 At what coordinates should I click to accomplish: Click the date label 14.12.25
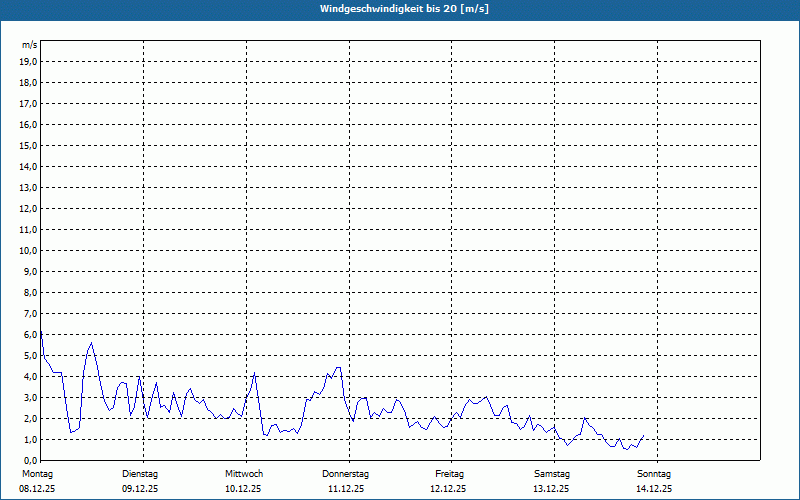[x=654, y=489]
